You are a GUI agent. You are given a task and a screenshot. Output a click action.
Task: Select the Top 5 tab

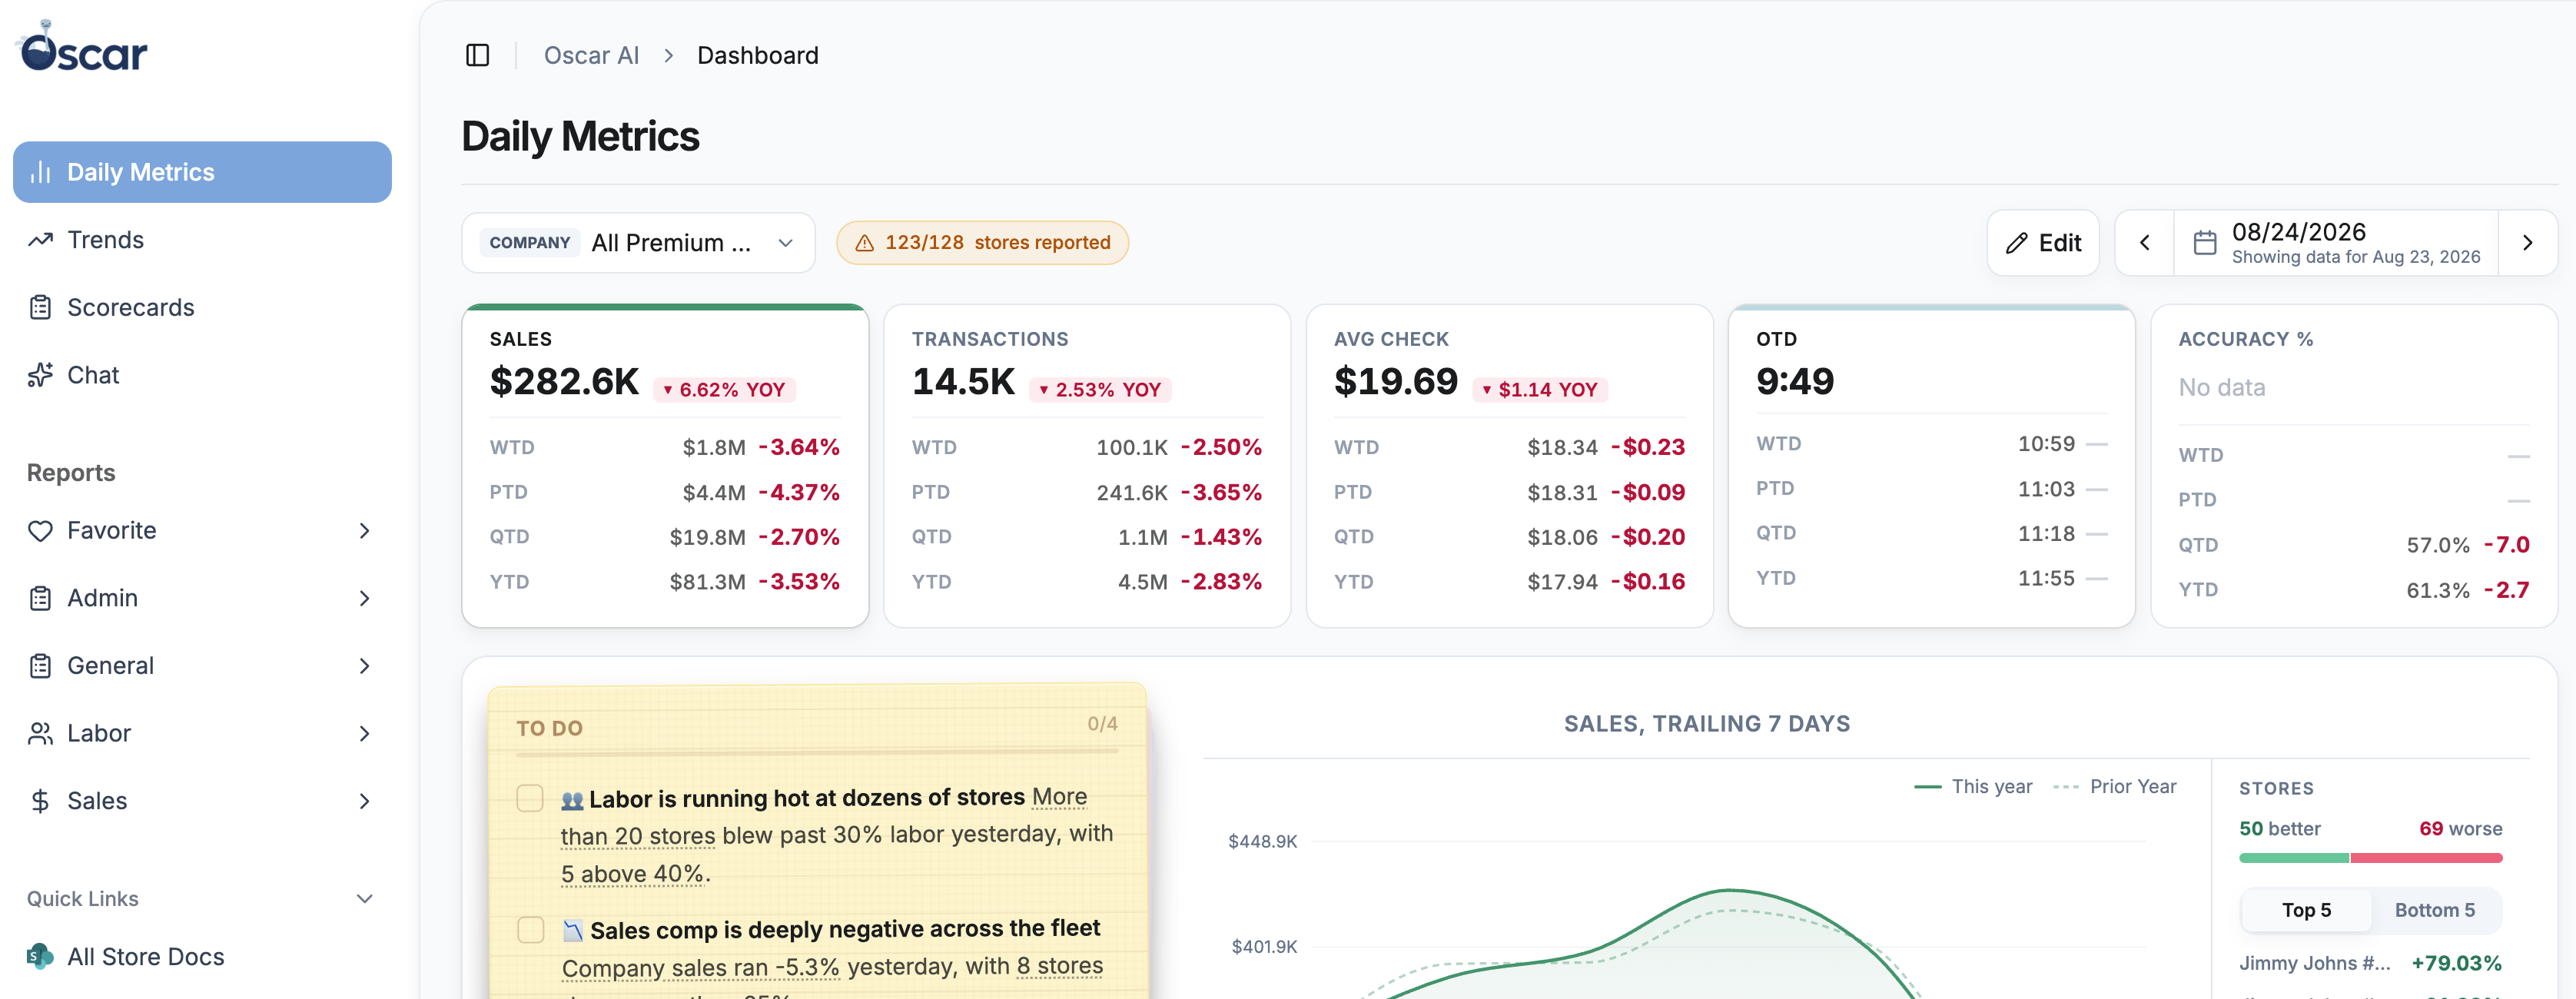coord(2306,910)
